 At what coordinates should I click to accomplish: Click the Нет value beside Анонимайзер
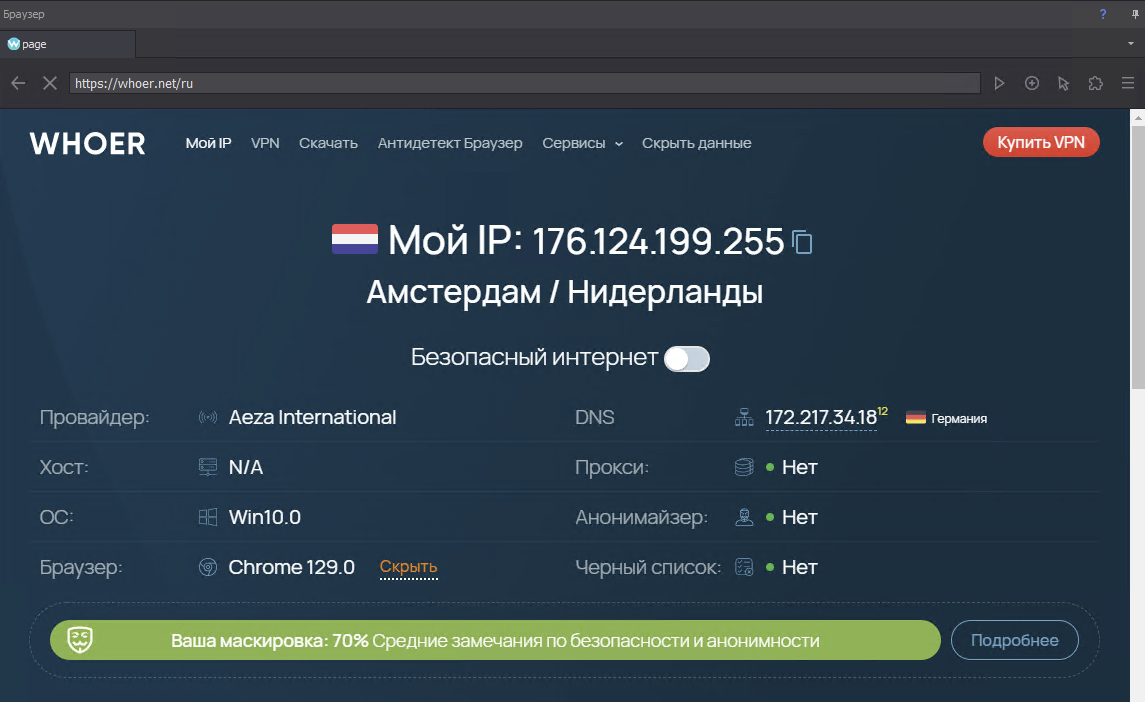800,517
